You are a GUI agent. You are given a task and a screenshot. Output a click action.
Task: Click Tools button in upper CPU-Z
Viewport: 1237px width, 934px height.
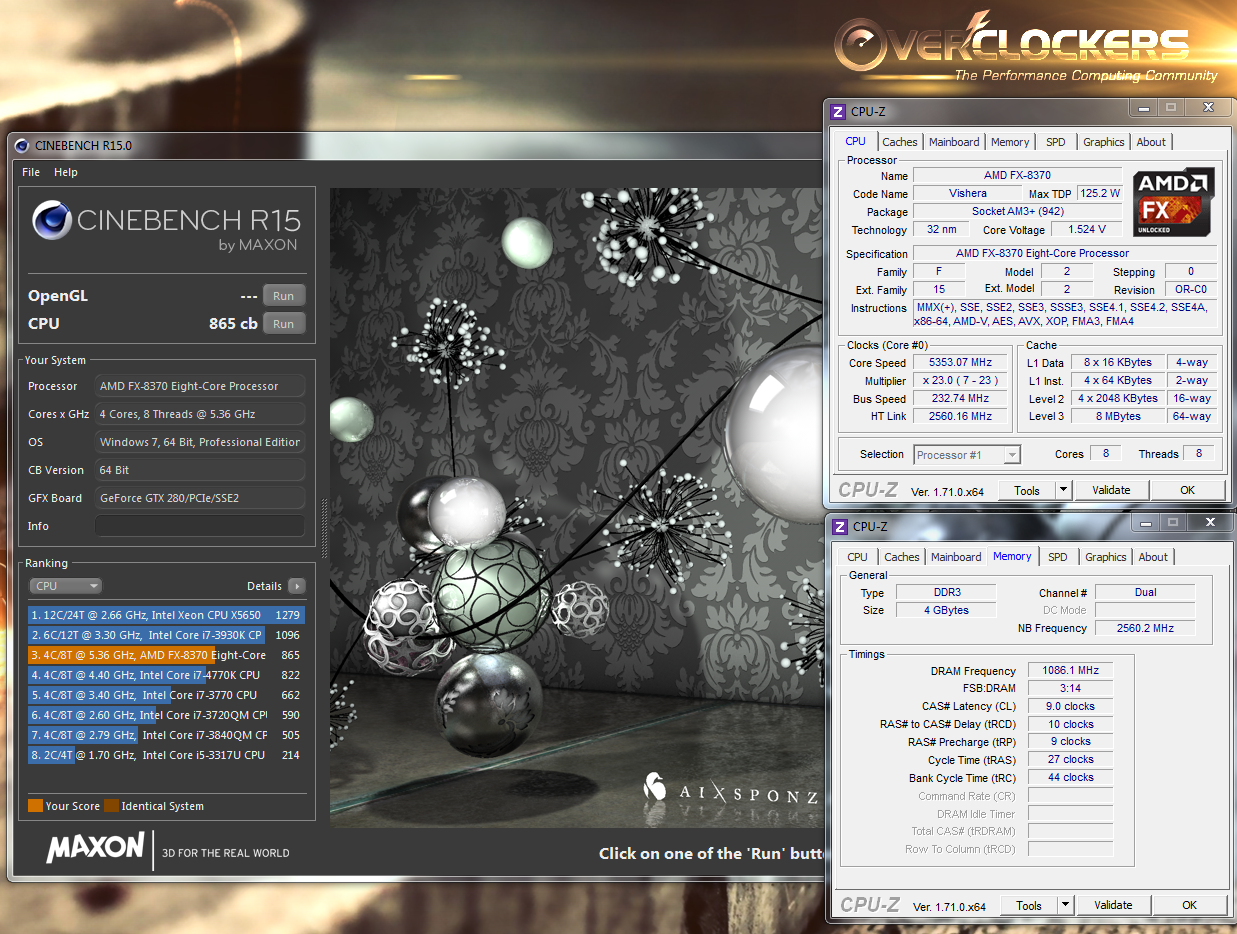coord(1027,490)
